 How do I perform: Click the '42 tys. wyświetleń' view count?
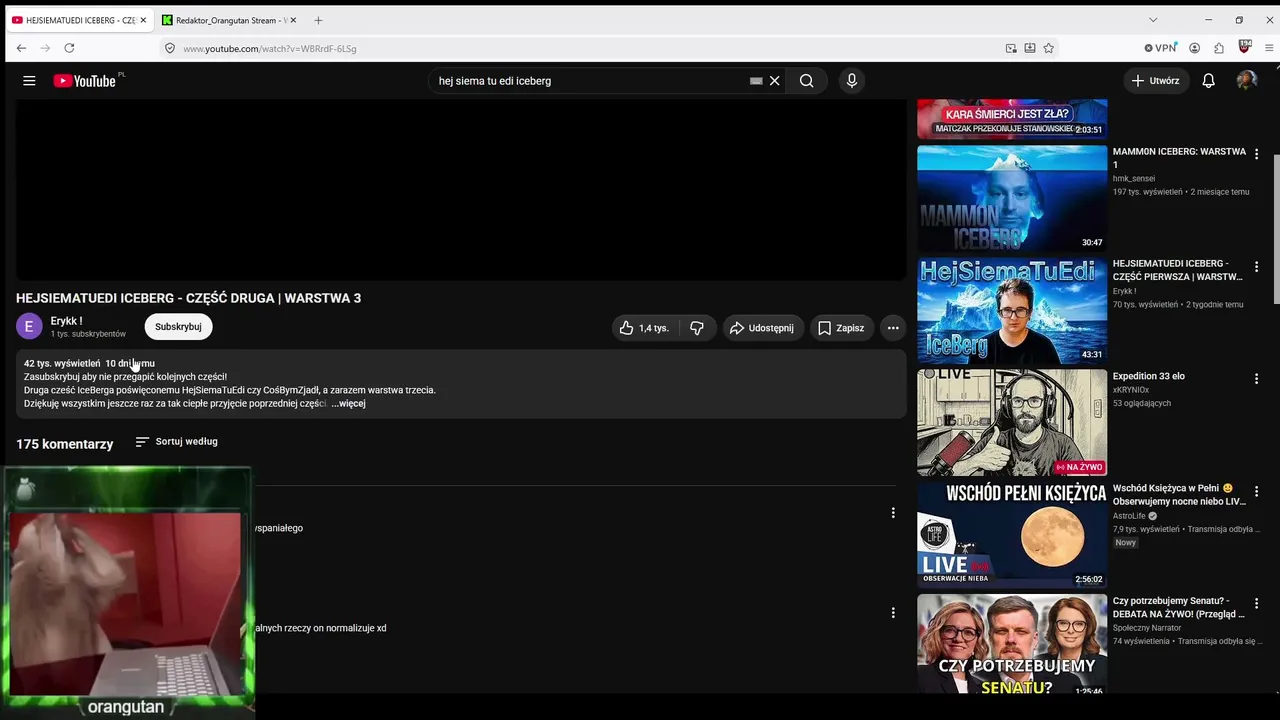tap(62, 363)
